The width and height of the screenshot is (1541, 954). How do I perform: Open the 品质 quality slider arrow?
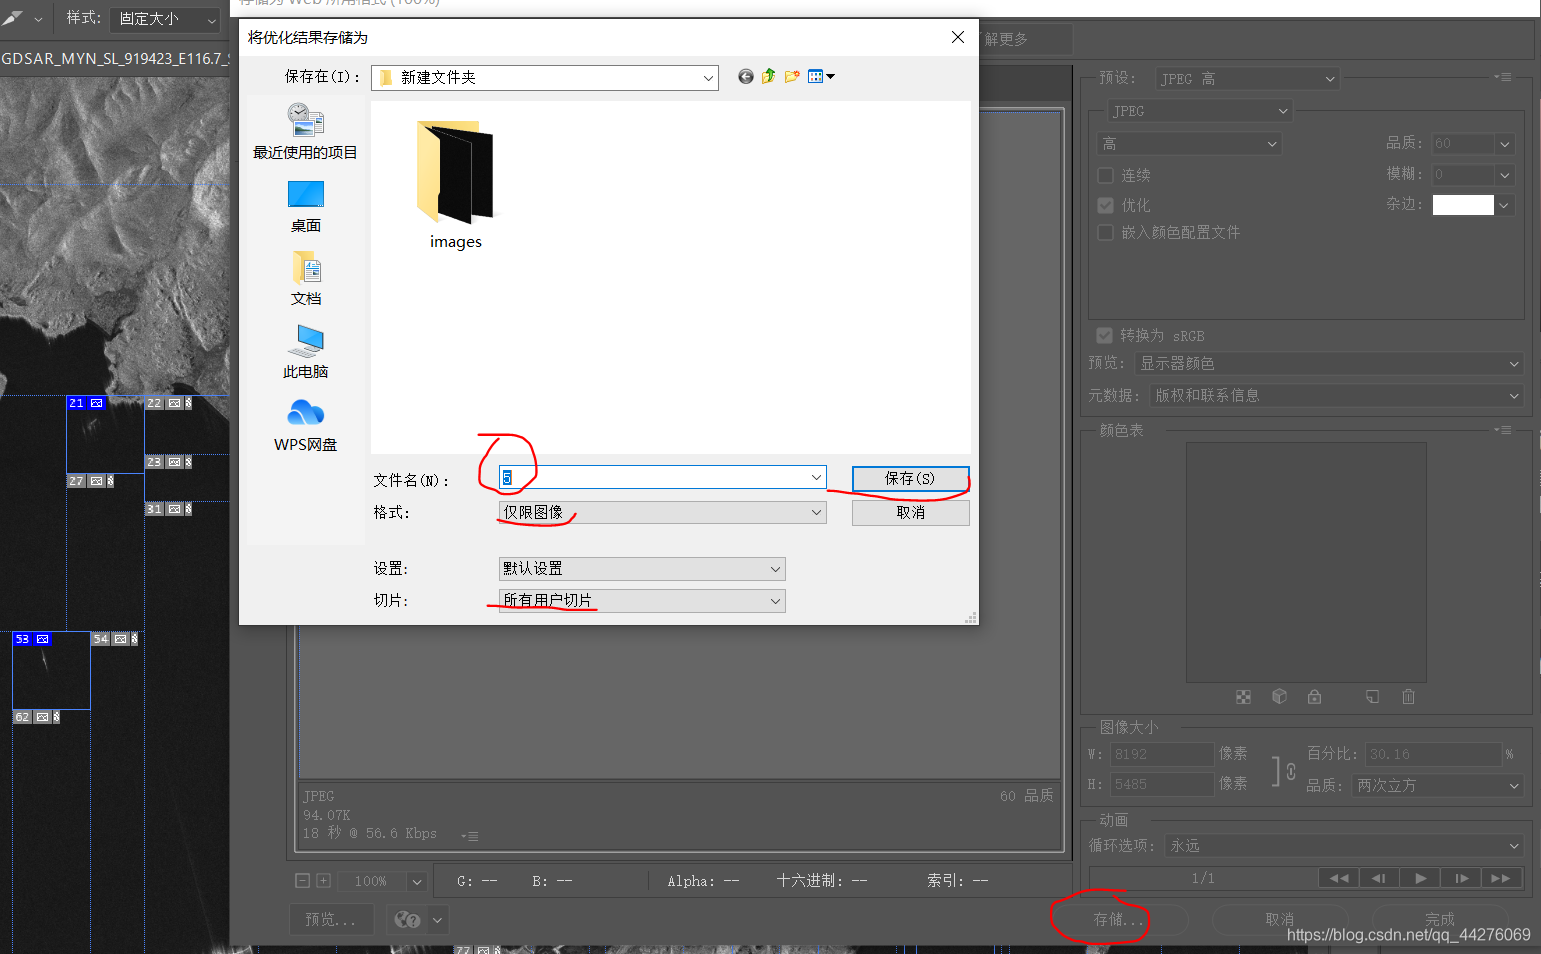(x=1504, y=144)
